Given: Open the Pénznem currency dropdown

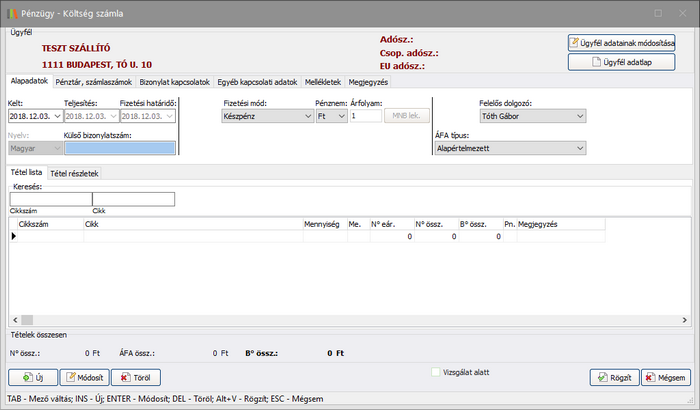Looking at the screenshot, I should click(337, 116).
